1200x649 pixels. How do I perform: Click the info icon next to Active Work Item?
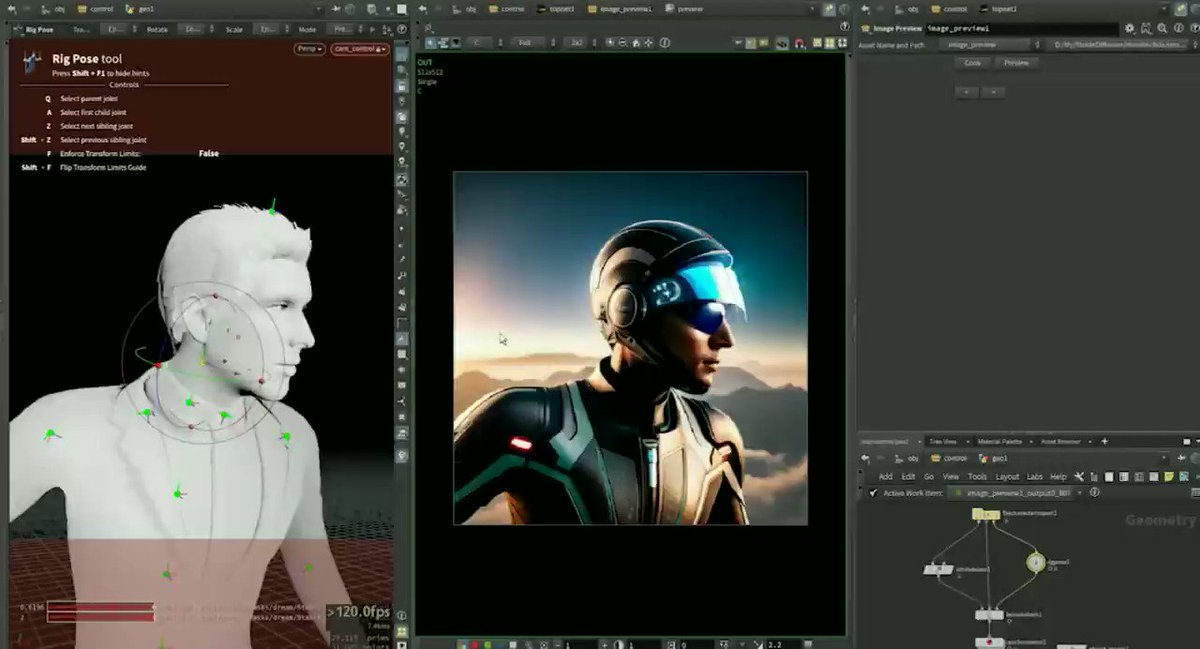click(1093, 493)
